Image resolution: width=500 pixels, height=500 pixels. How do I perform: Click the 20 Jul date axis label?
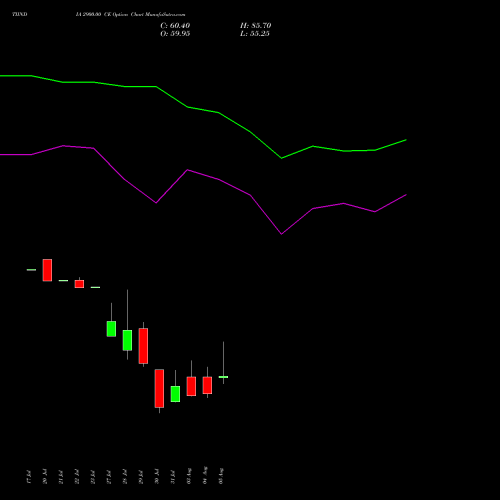pos(45,477)
